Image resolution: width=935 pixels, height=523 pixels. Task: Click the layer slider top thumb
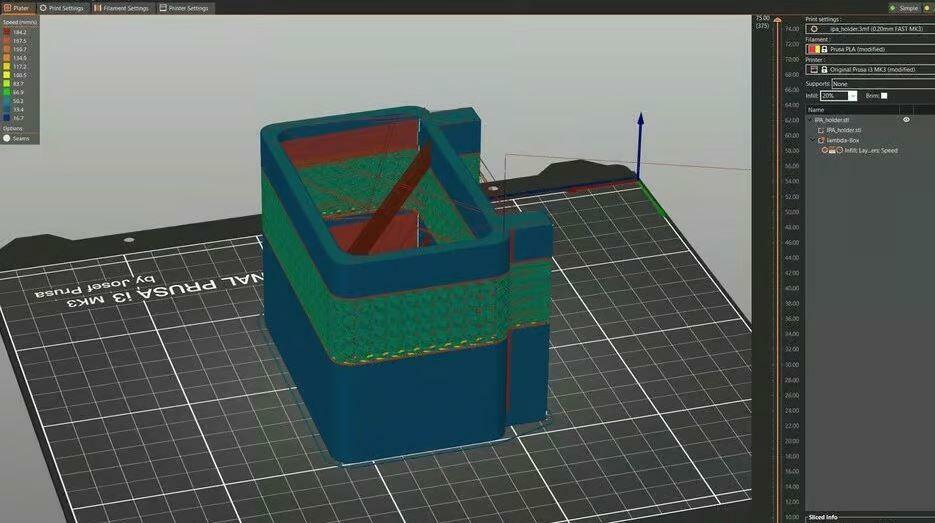click(777, 20)
